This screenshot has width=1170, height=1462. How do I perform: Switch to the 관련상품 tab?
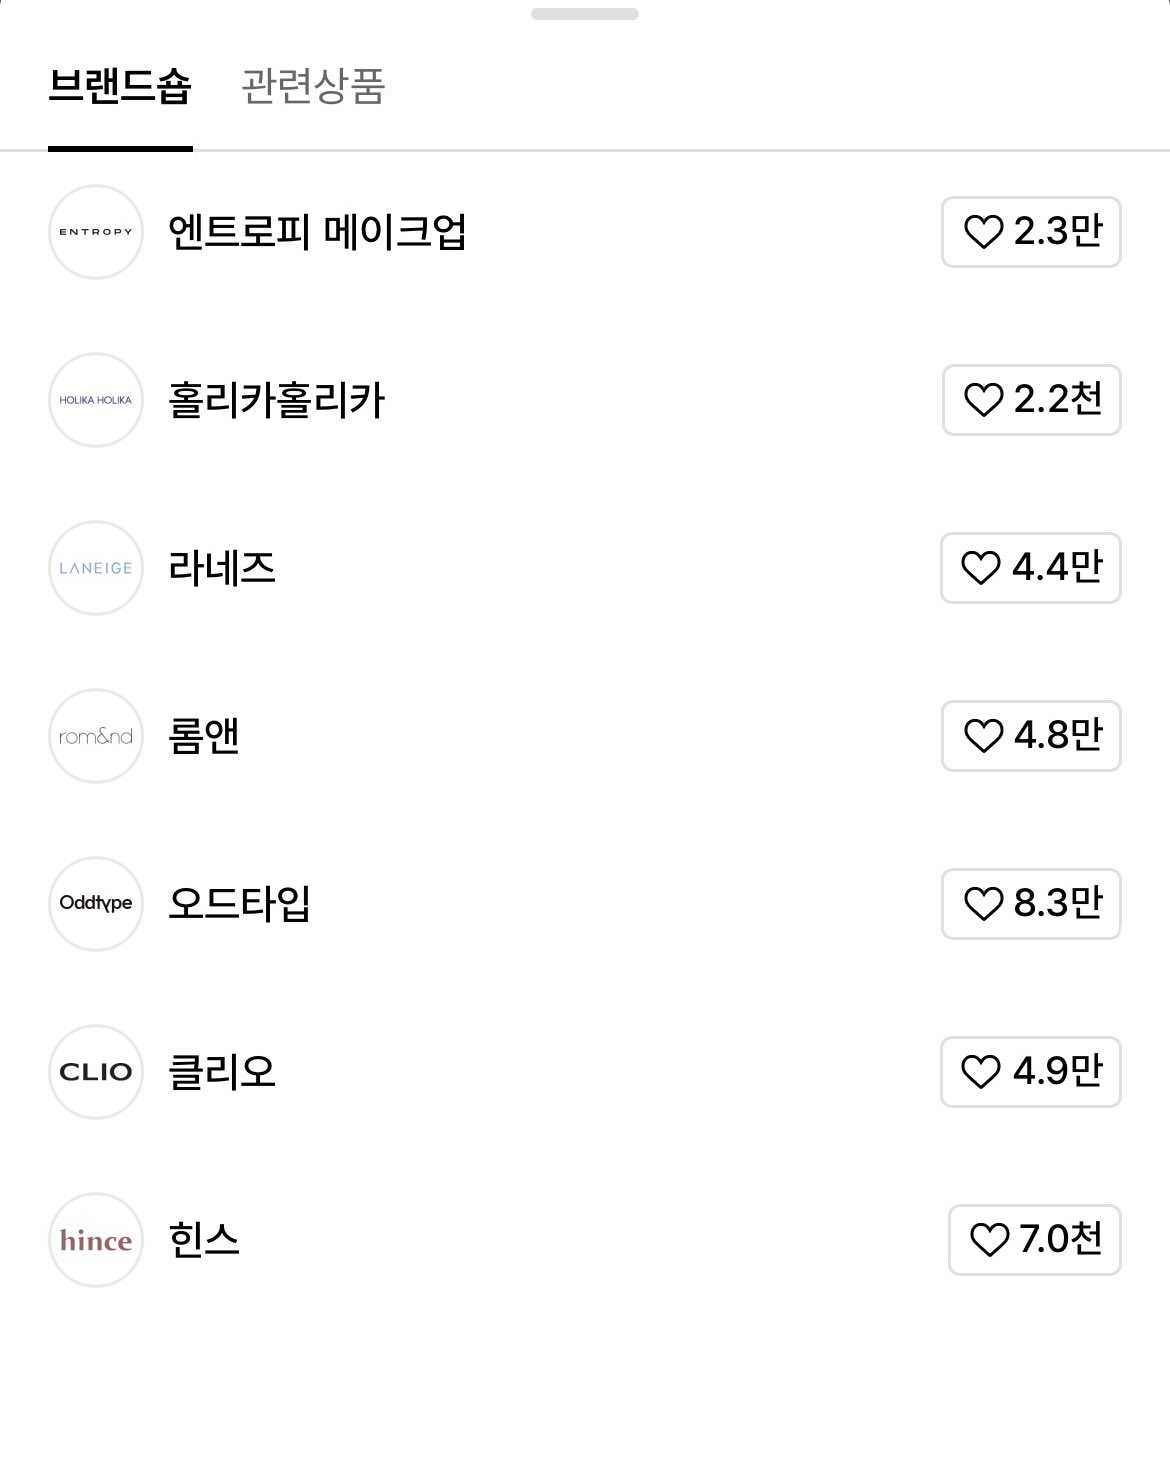313,87
